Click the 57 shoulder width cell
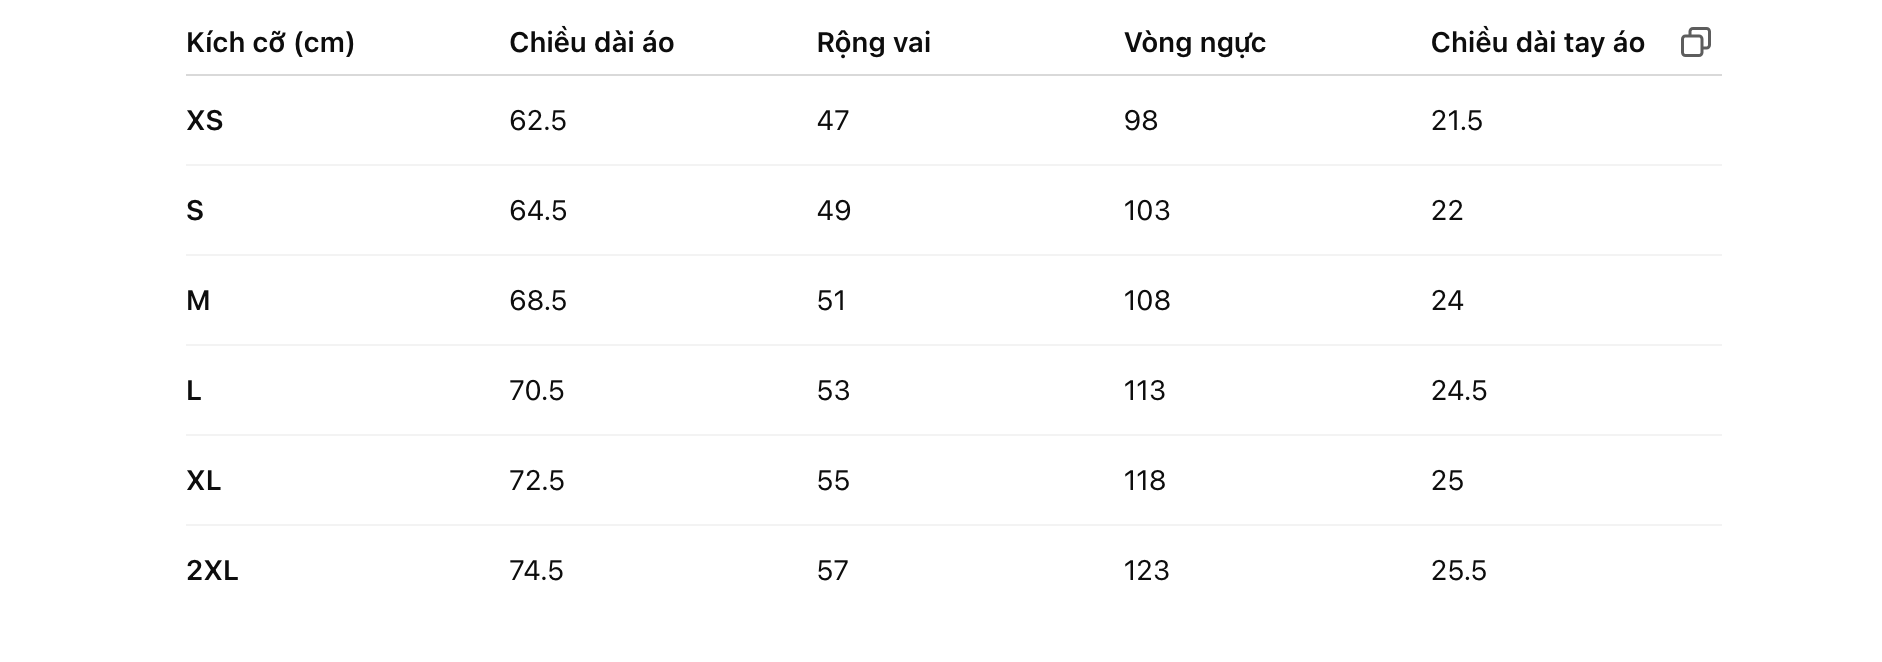 click(x=832, y=571)
